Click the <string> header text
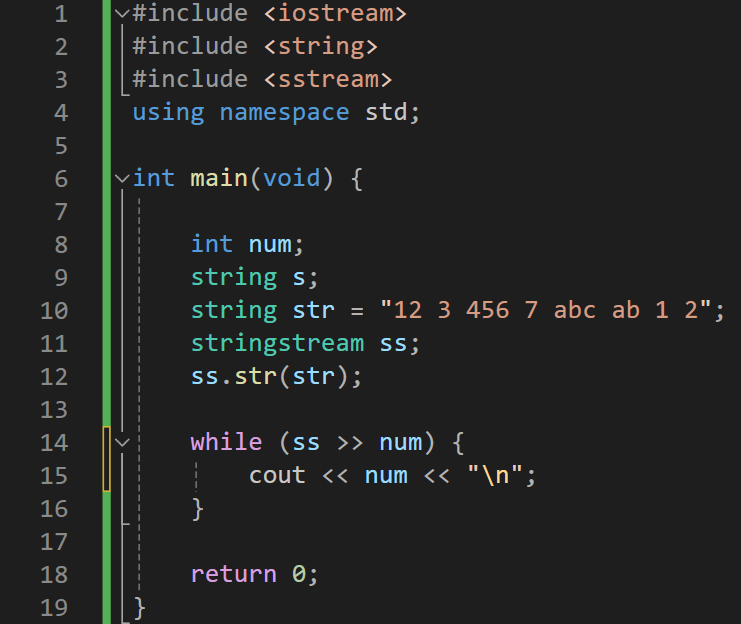 pyautogui.click(x=320, y=47)
